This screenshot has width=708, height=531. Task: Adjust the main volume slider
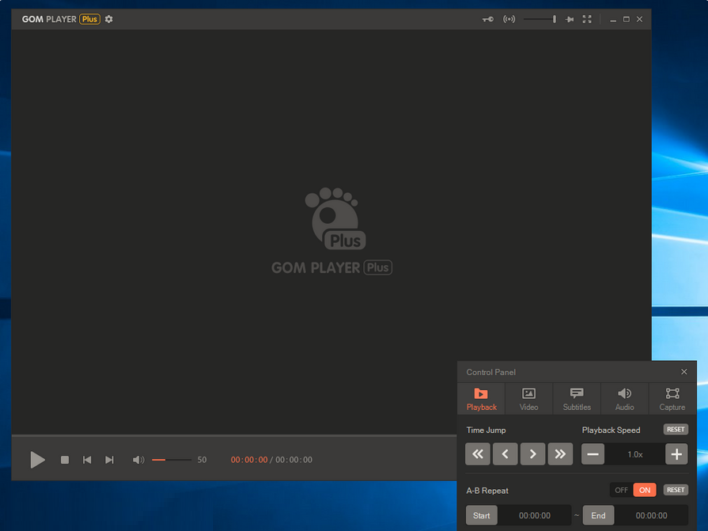[x=172, y=460]
